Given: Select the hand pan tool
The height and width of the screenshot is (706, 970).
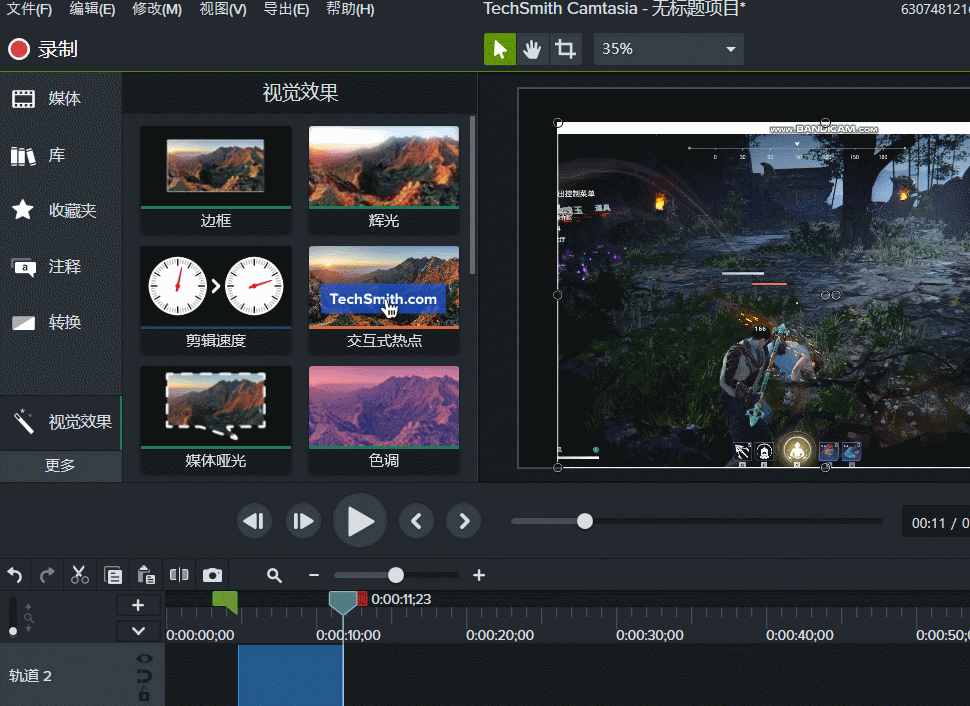Looking at the screenshot, I should [532, 49].
